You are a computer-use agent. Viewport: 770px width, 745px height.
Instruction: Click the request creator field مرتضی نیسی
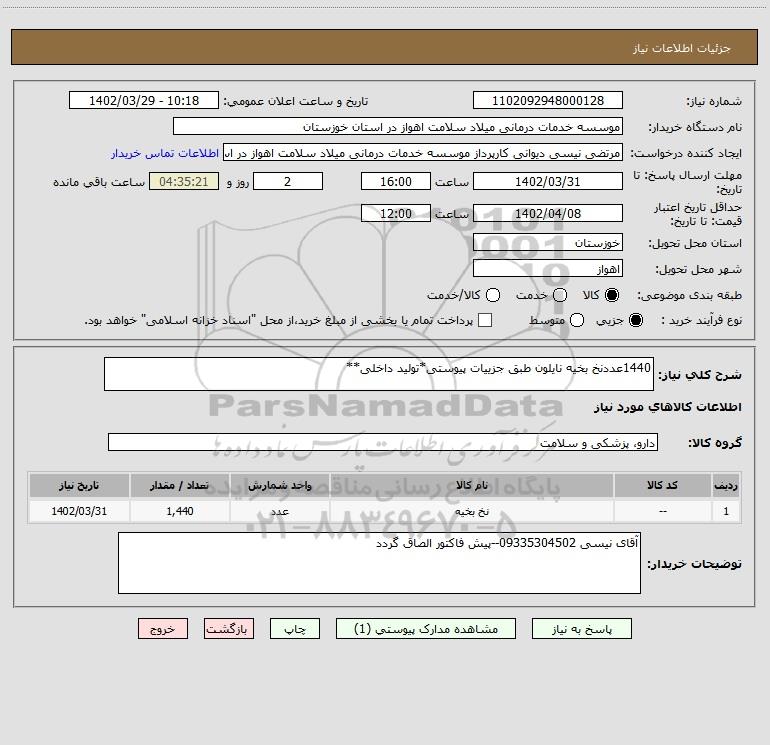pos(423,152)
